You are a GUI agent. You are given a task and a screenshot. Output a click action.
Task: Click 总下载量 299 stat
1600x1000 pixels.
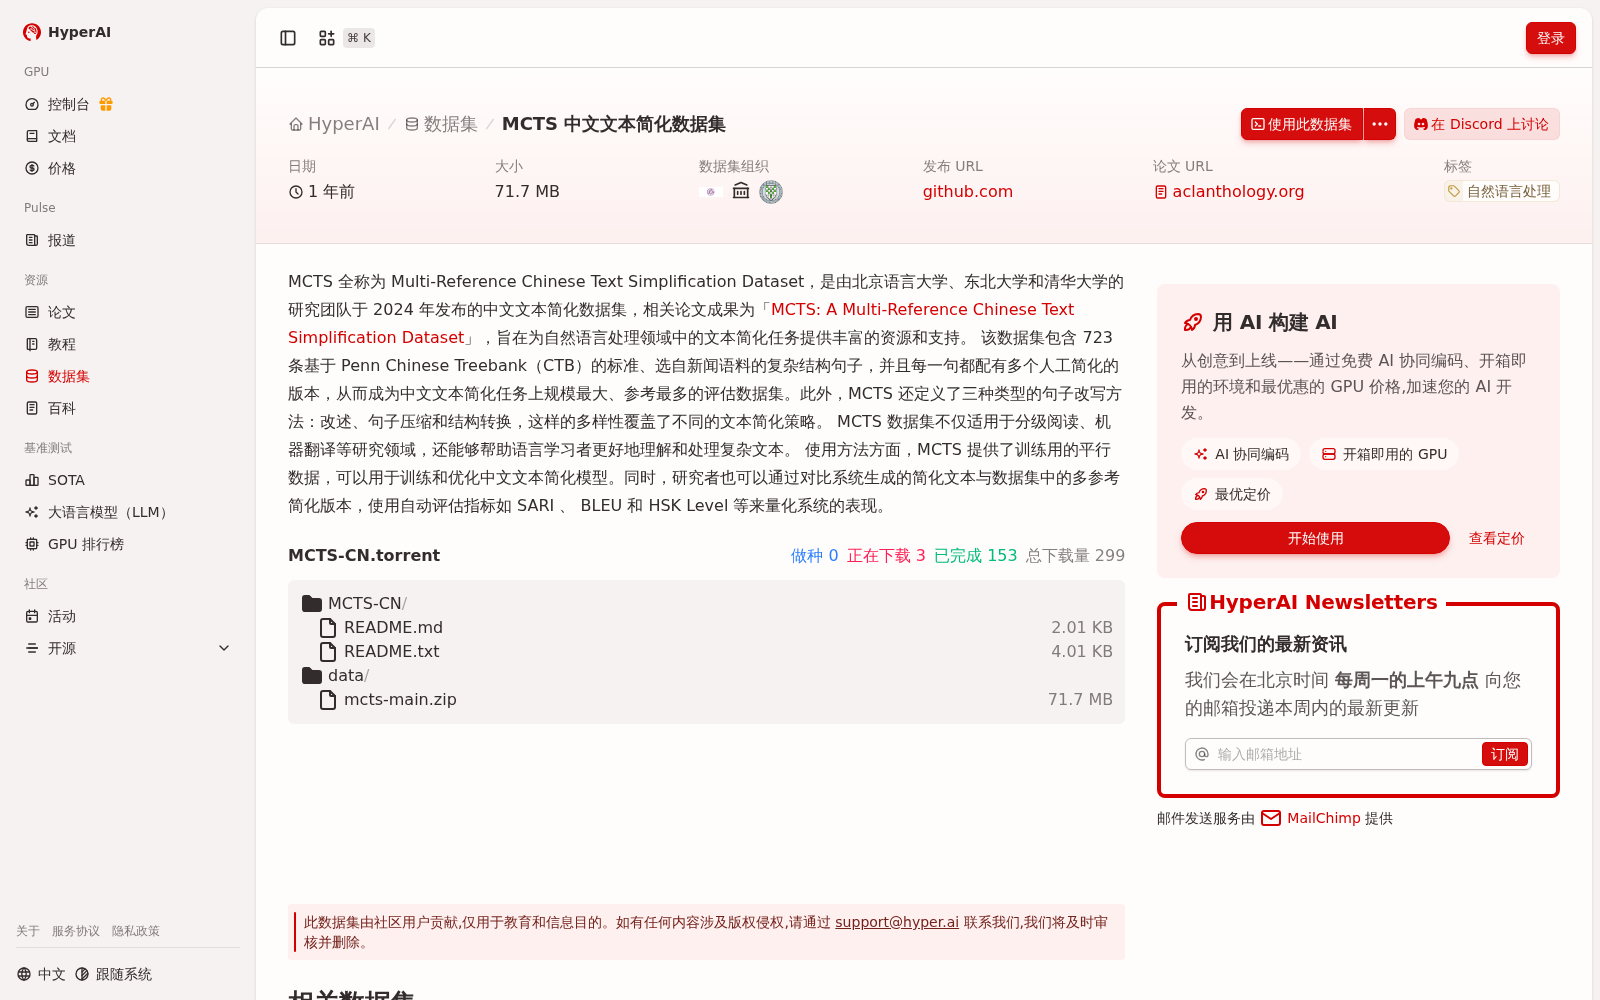[1075, 555]
